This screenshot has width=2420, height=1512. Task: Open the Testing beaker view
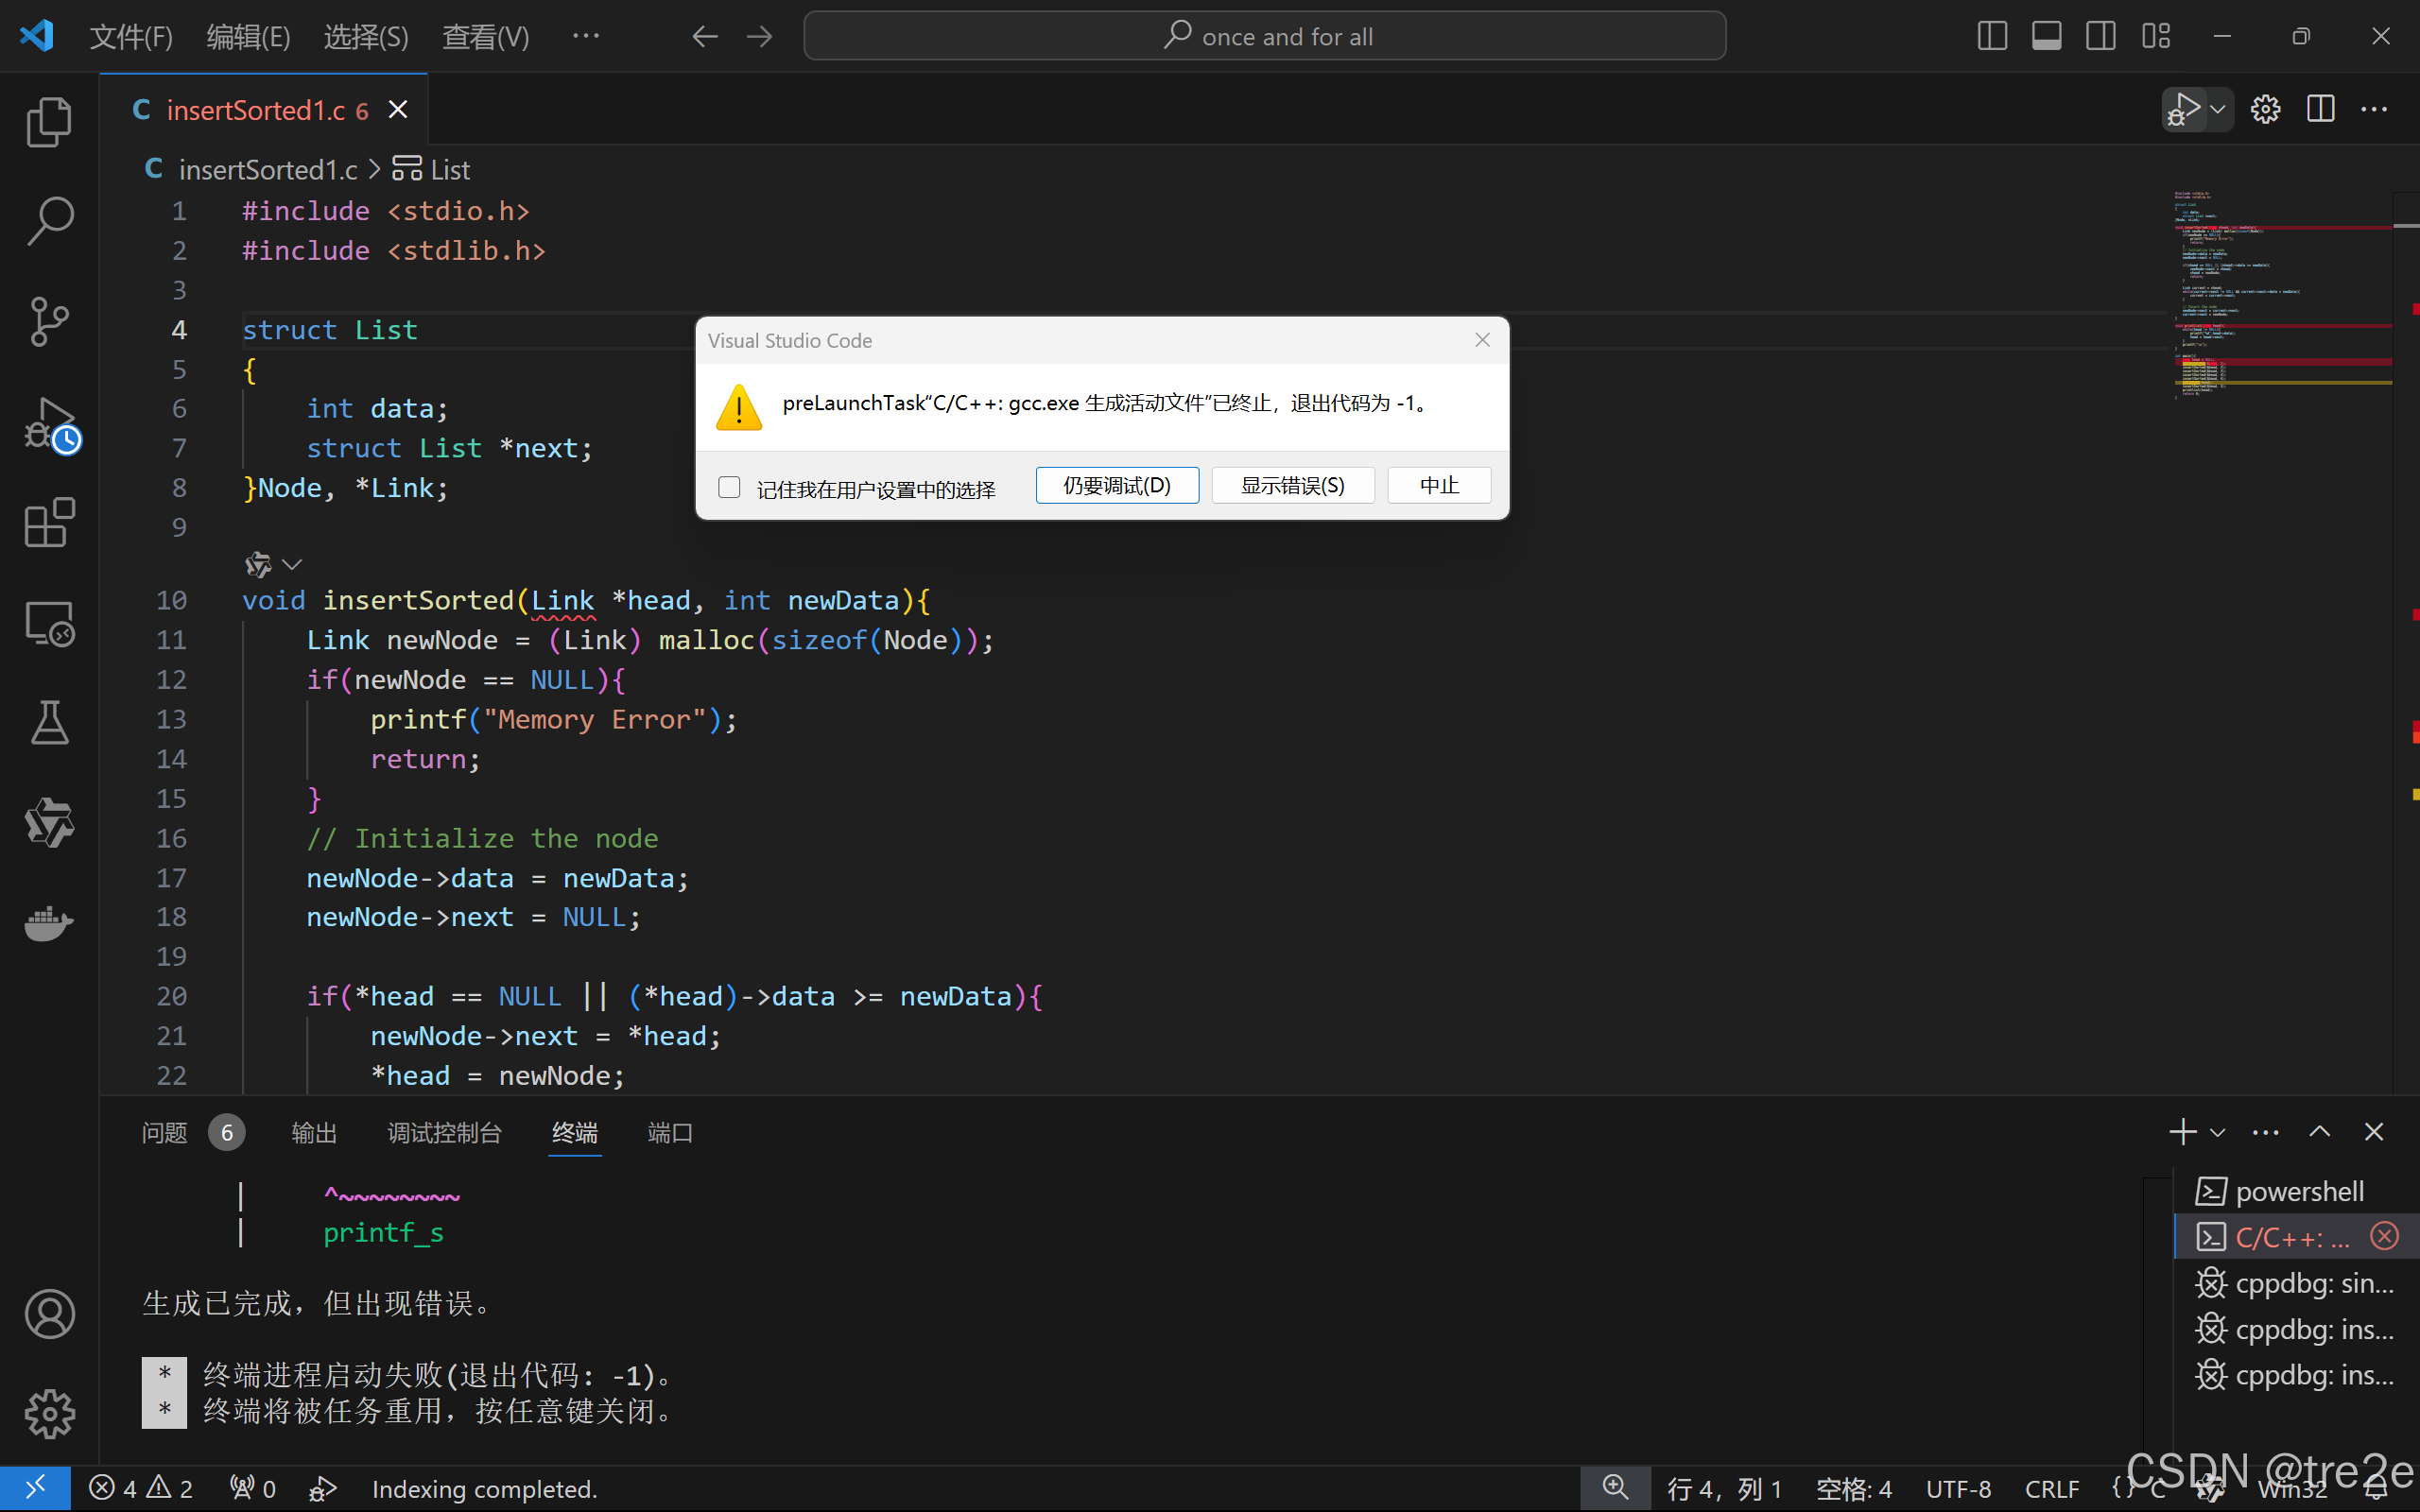(x=49, y=722)
